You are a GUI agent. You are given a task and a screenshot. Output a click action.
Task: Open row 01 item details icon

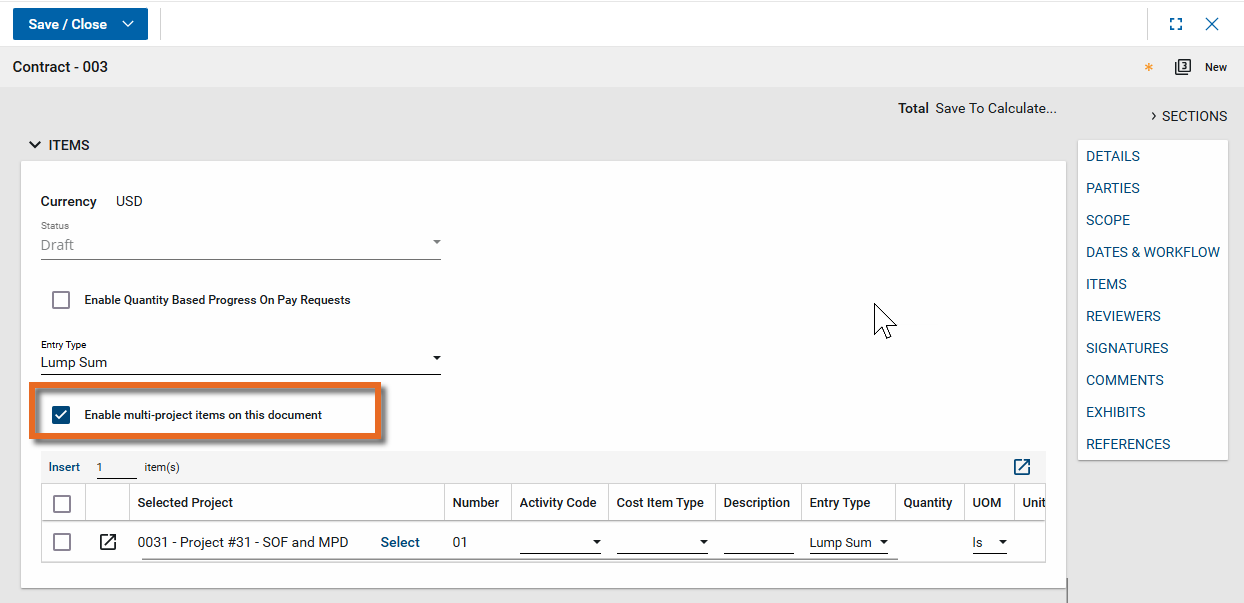tap(108, 542)
